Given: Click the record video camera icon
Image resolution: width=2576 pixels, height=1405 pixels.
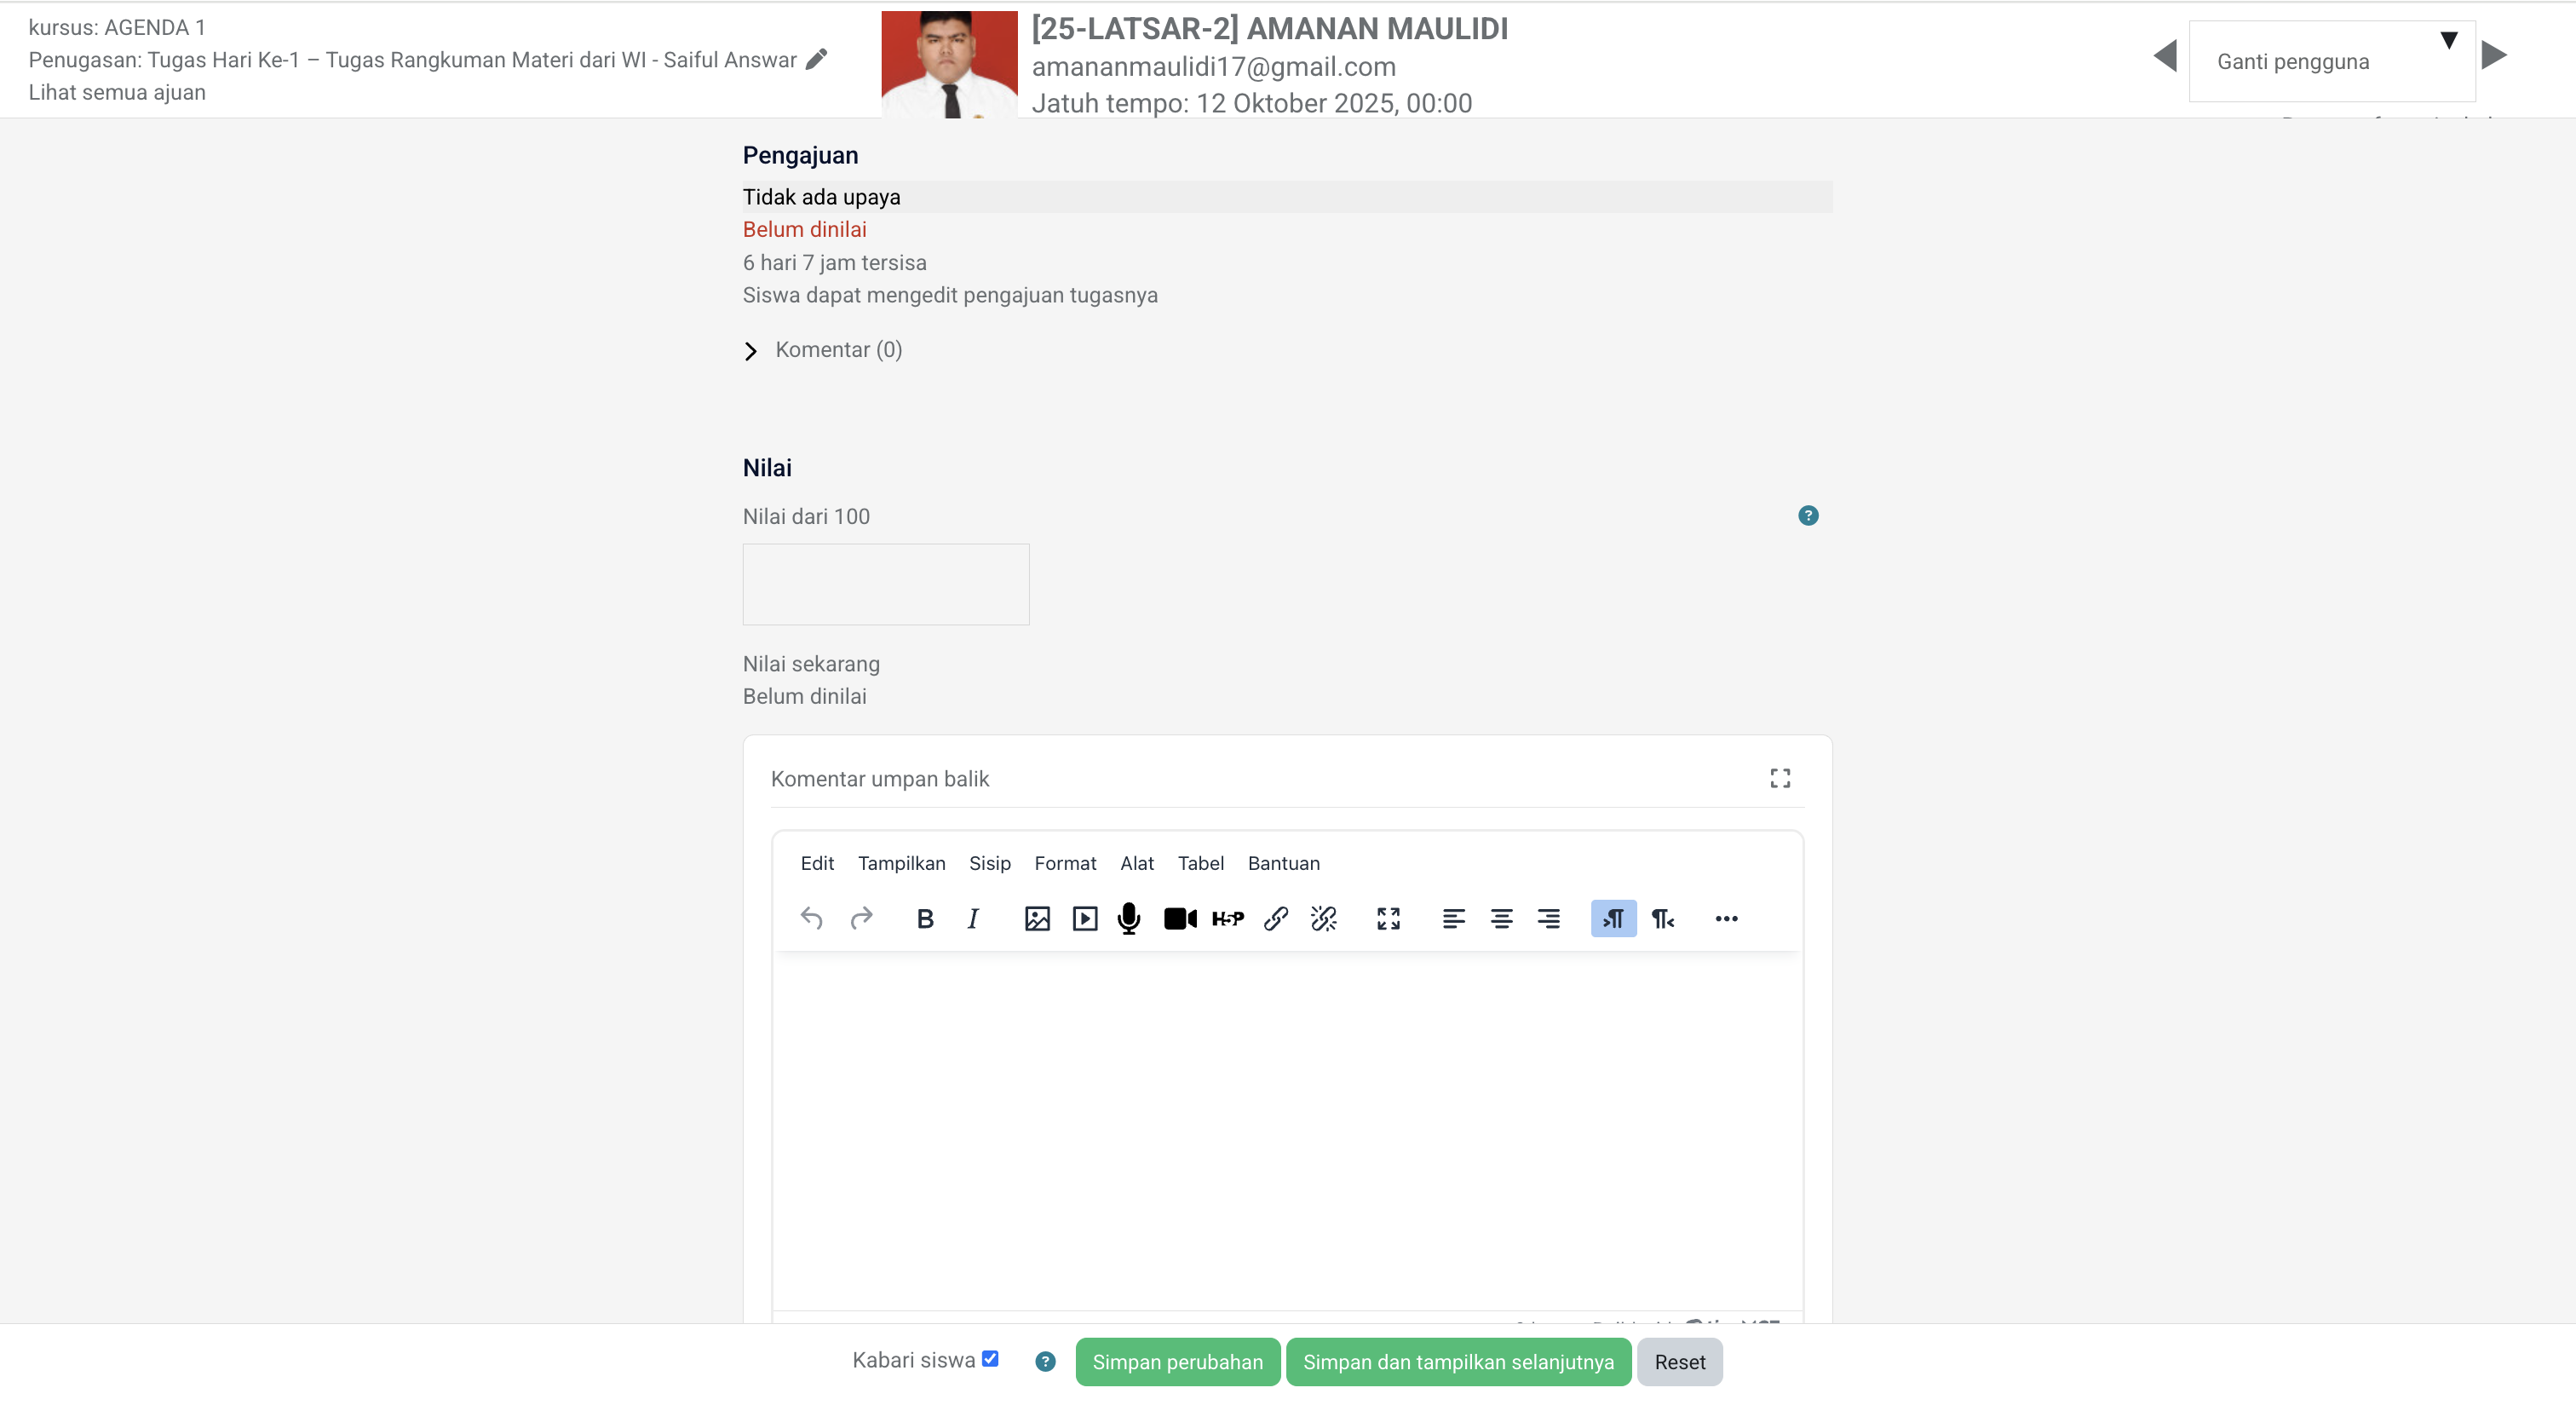Looking at the screenshot, I should tap(1179, 918).
